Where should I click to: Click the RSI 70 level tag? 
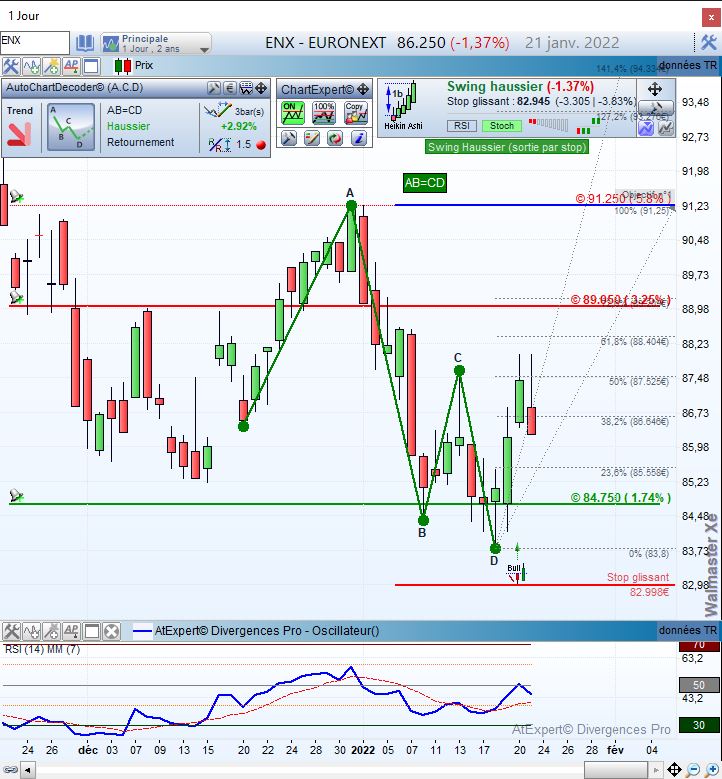coord(699,646)
